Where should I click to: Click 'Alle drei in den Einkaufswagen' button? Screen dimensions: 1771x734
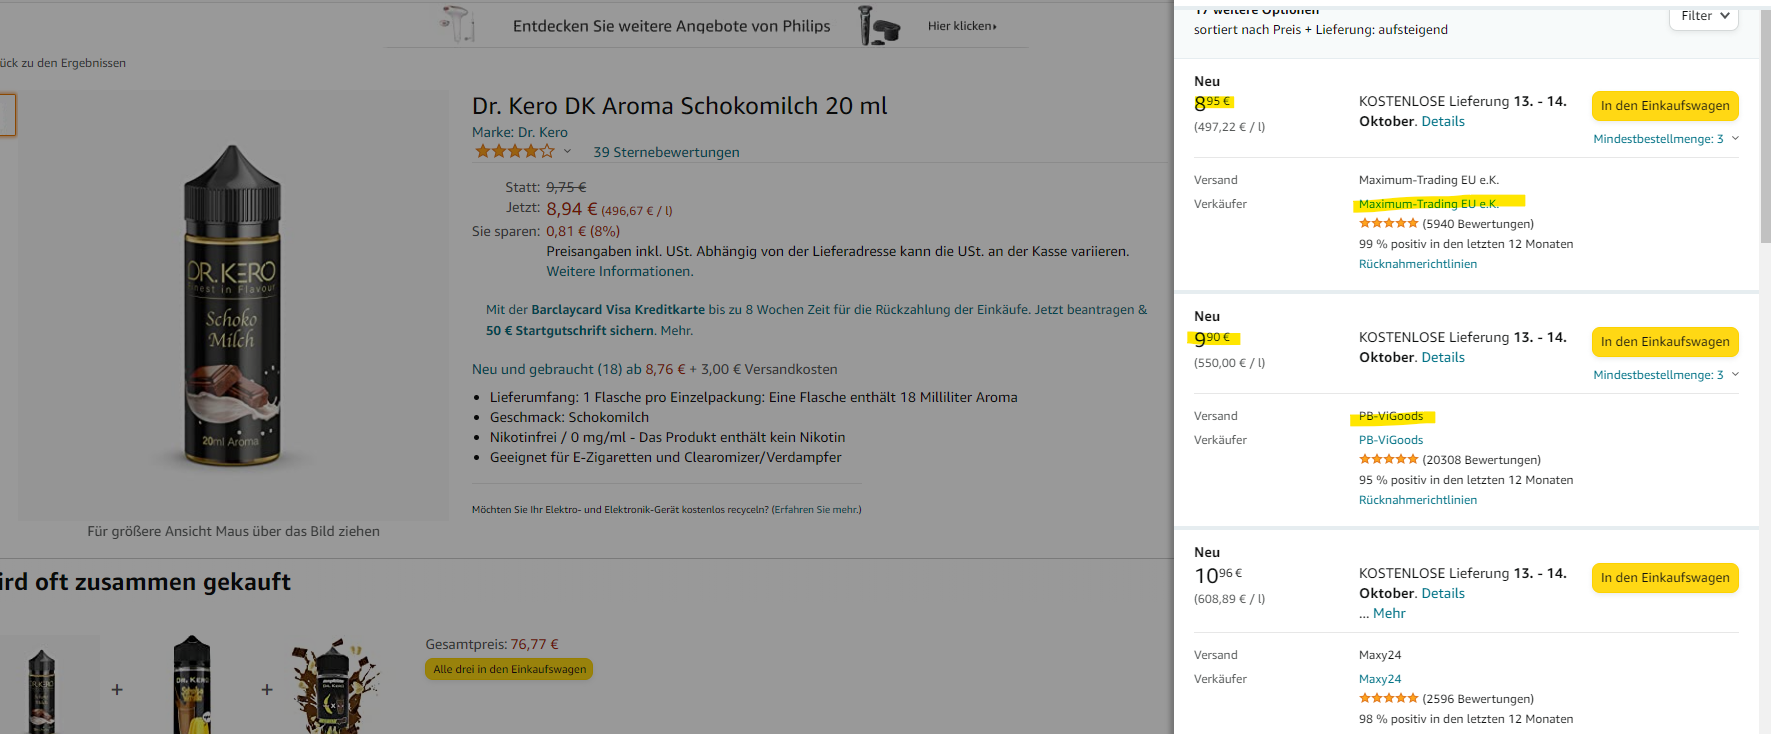click(509, 669)
